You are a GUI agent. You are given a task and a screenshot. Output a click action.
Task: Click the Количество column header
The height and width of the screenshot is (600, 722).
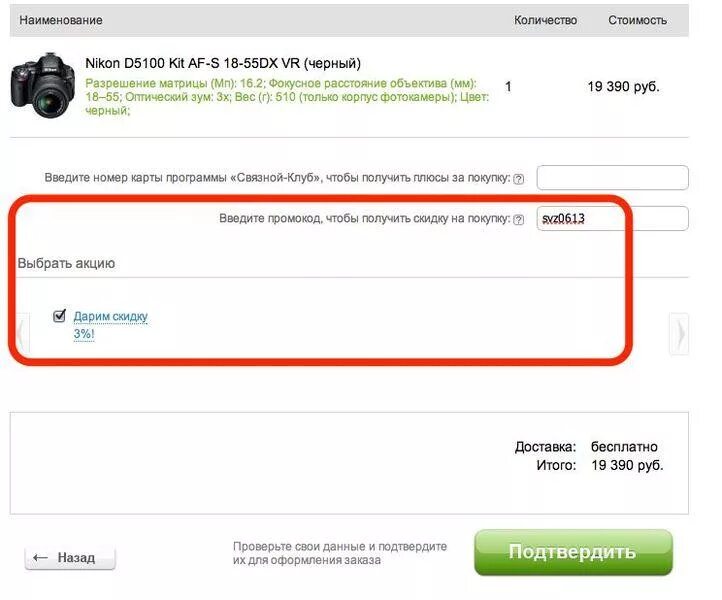click(x=545, y=20)
